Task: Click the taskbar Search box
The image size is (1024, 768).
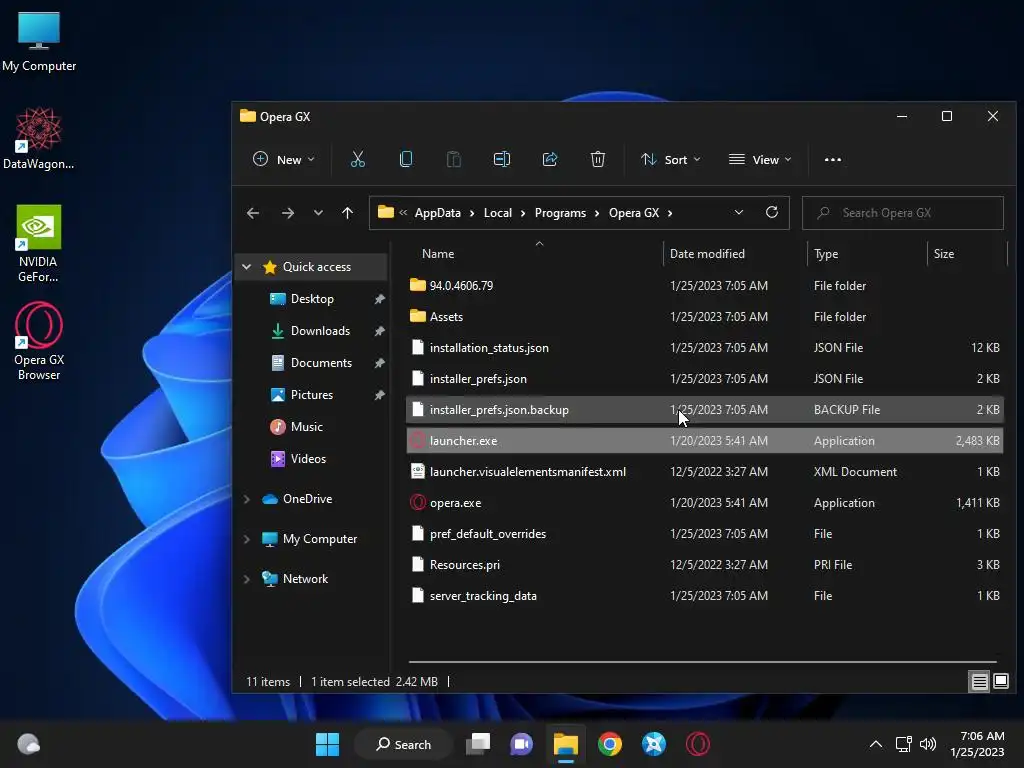Action: tap(403, 744)
